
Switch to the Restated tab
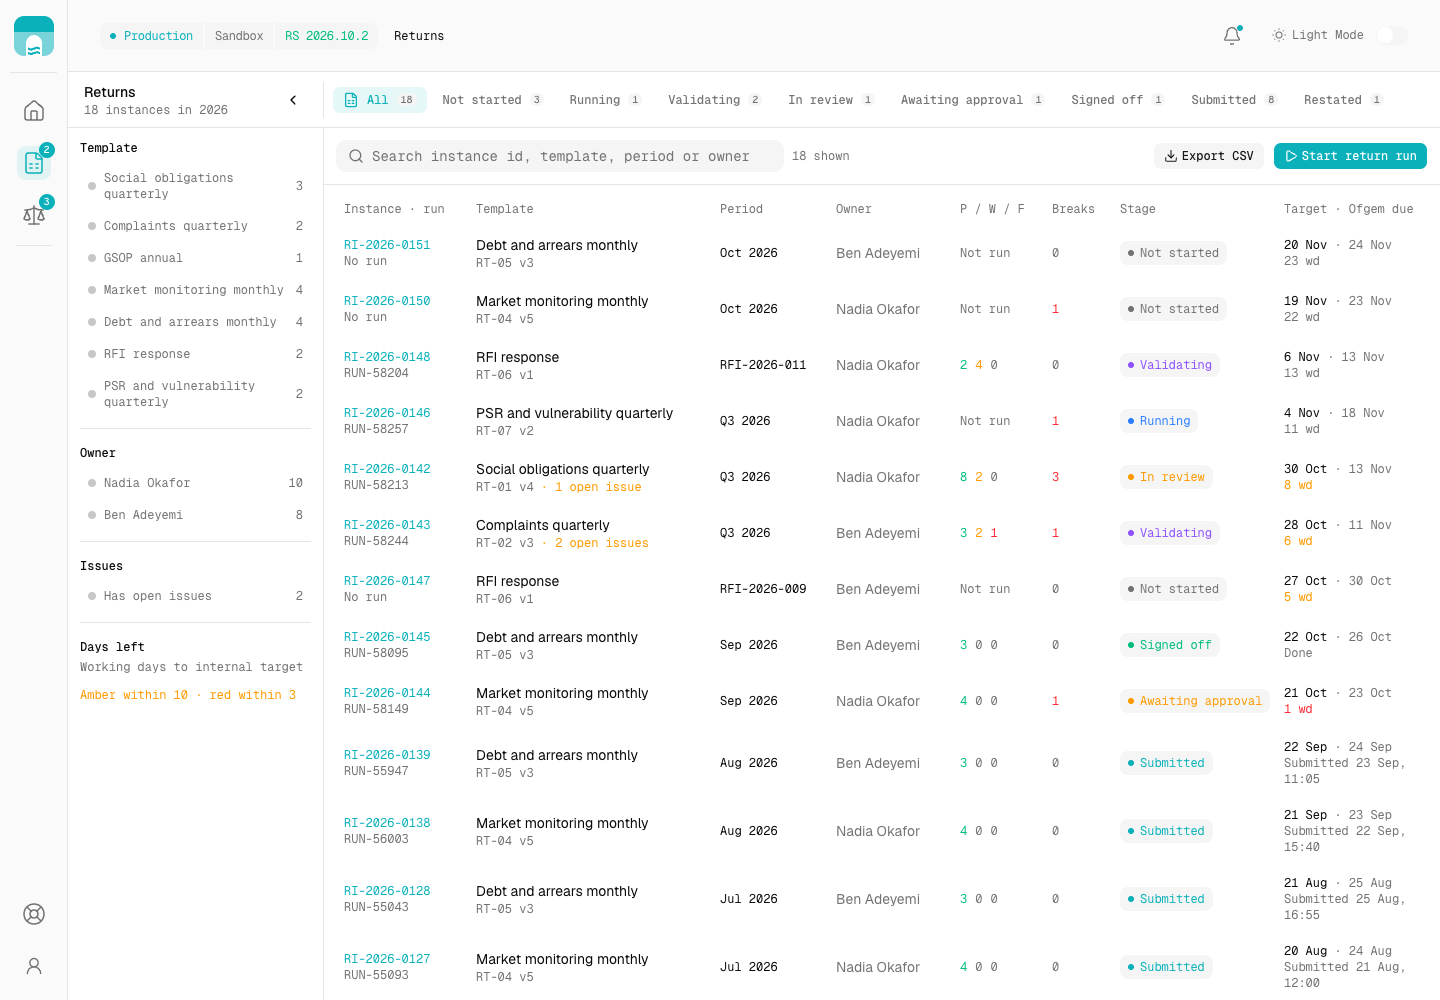click(1343, 100)
